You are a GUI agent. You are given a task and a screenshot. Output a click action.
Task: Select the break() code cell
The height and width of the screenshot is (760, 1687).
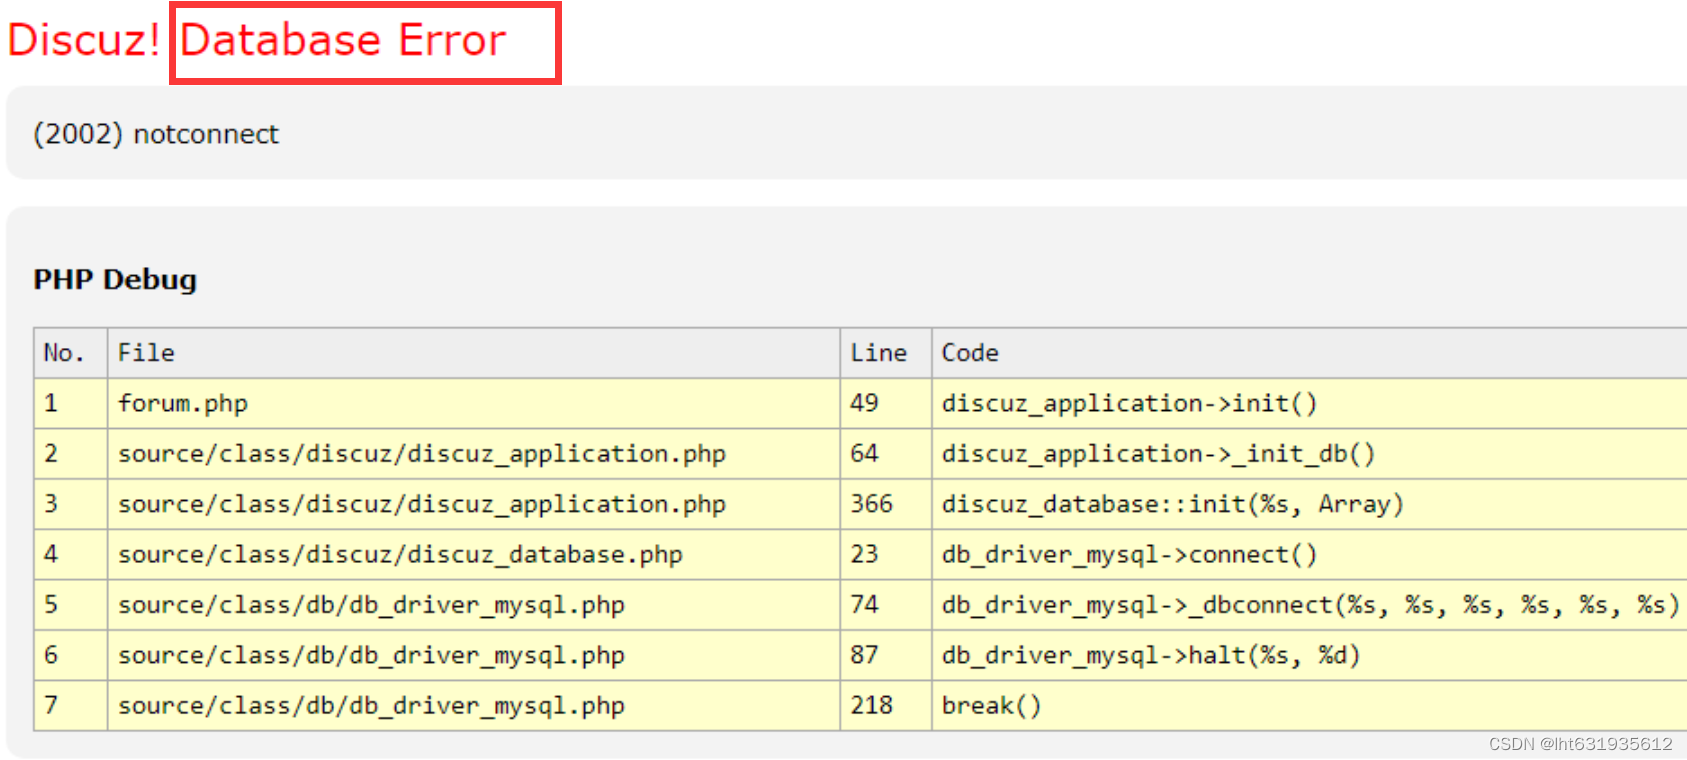pyautogui.click(x=1309, y=706)
